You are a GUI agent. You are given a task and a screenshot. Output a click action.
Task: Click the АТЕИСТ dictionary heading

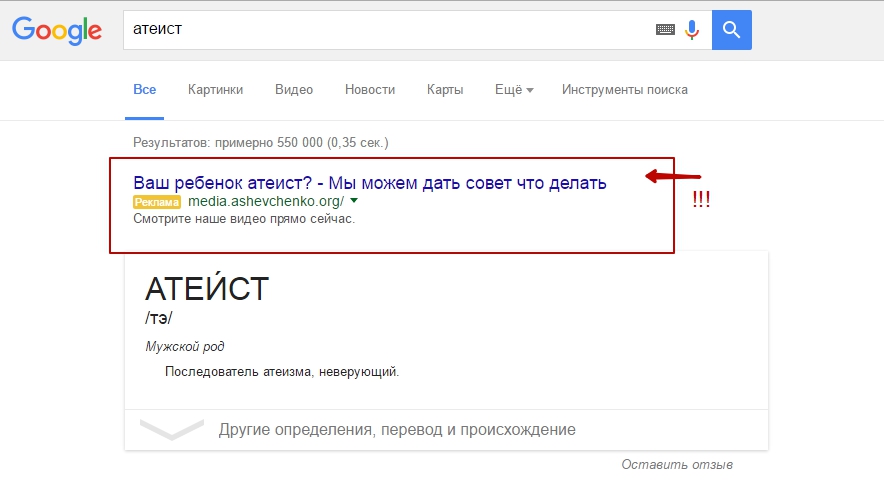[x=207, y=287]
